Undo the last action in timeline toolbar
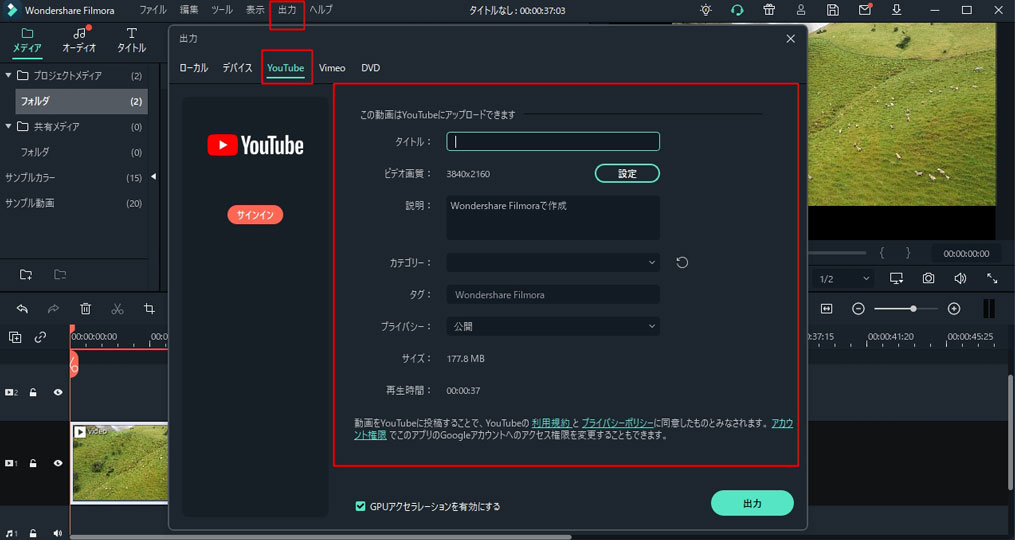 coord(22,309)
